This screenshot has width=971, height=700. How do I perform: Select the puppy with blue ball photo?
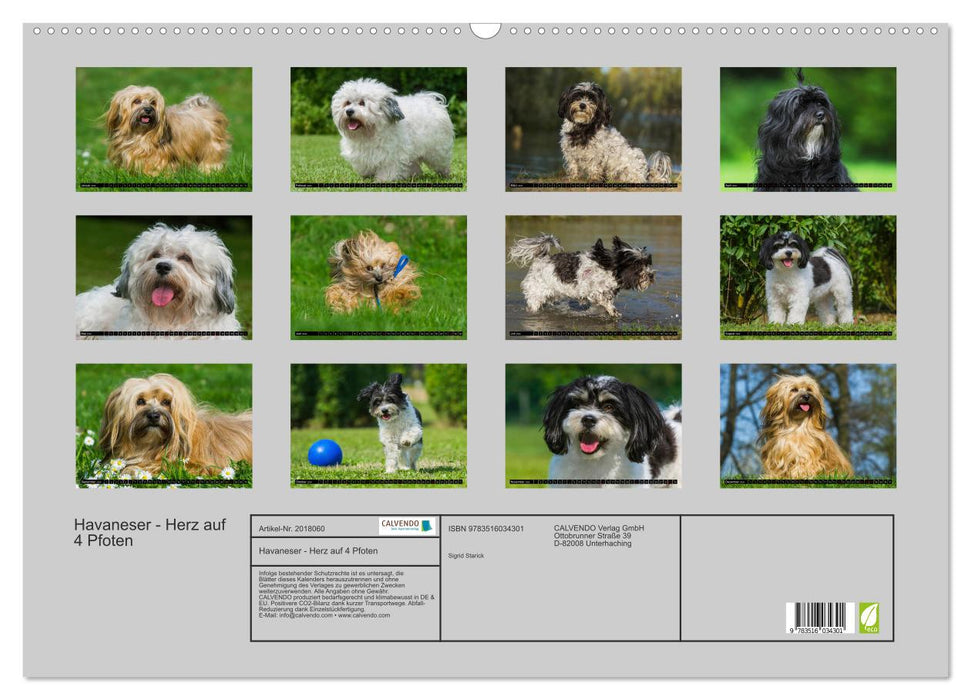click(378, 425)
